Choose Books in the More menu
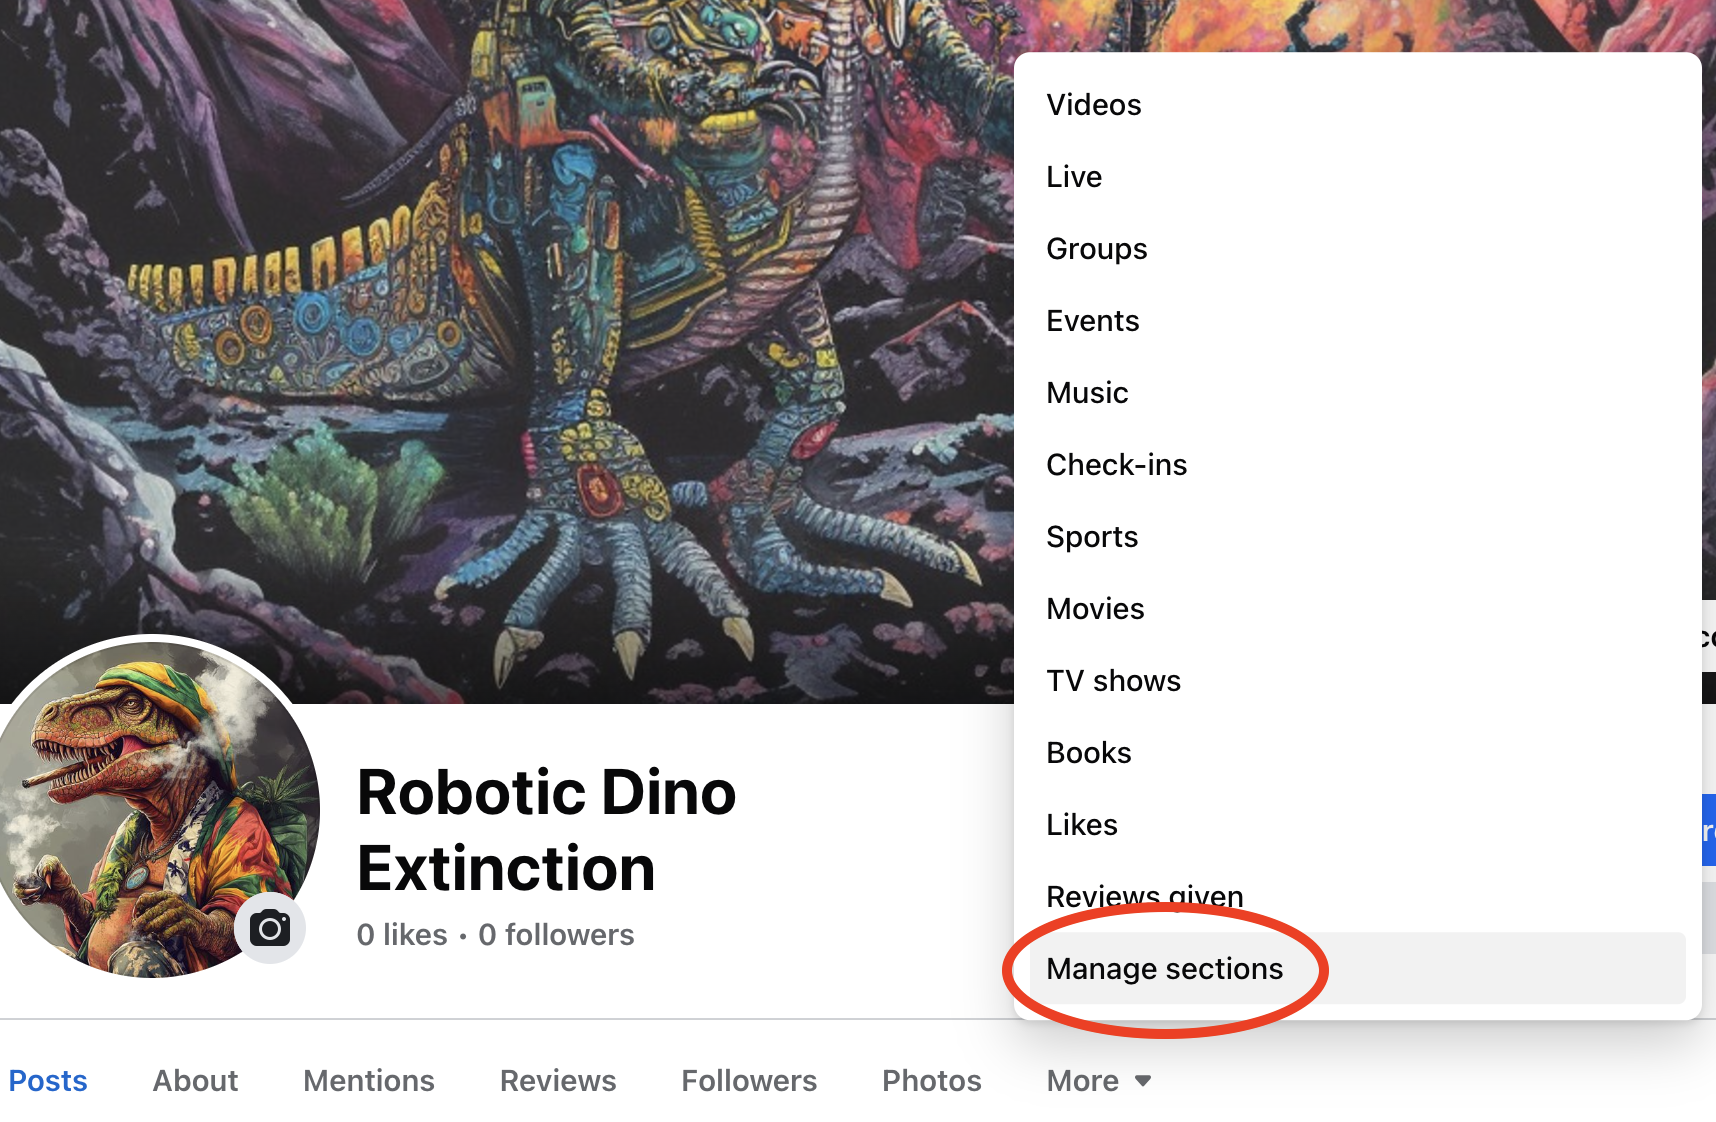Screen dimensions: 1716x1122 click(x=1088, y=753)
